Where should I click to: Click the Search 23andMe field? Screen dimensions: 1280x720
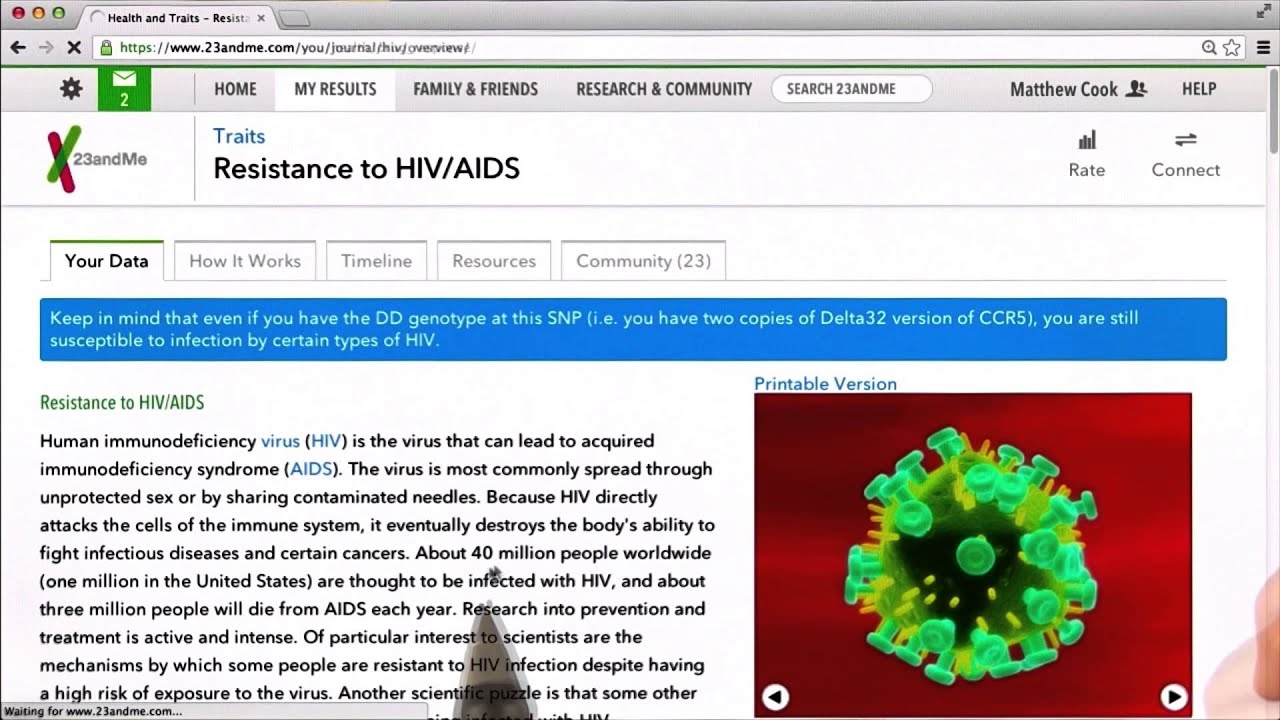[851, 89]
